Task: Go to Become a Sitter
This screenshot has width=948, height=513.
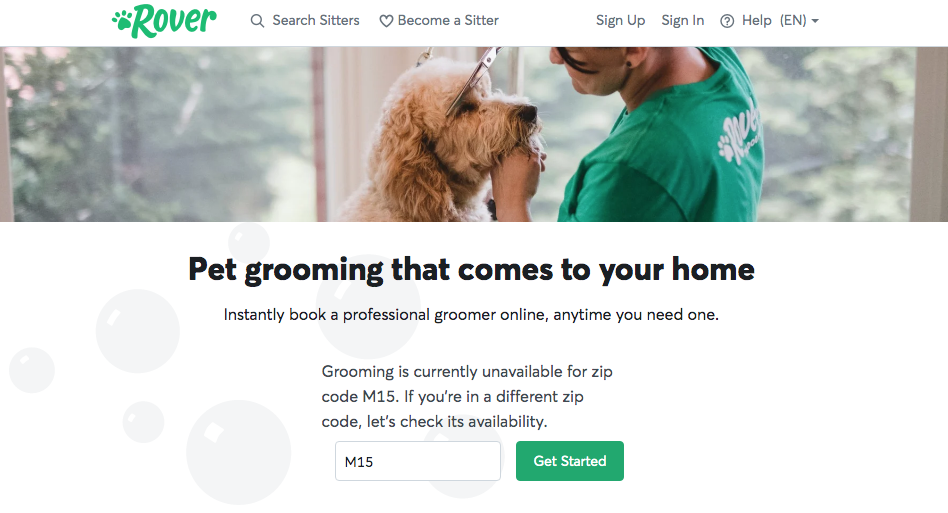Action: 448,21
